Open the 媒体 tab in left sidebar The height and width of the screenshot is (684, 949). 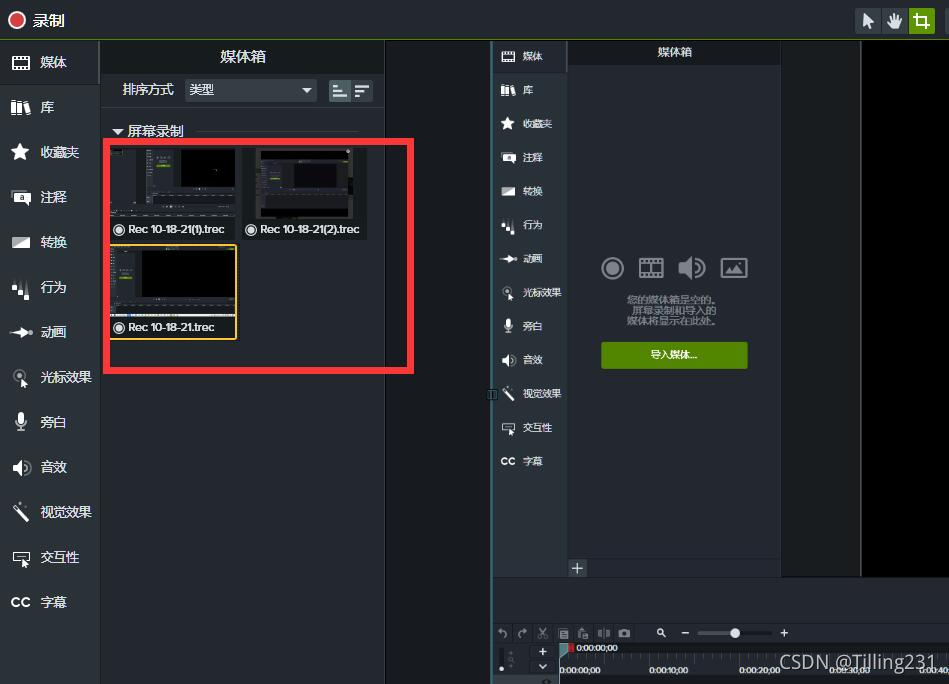click(49, 62)
